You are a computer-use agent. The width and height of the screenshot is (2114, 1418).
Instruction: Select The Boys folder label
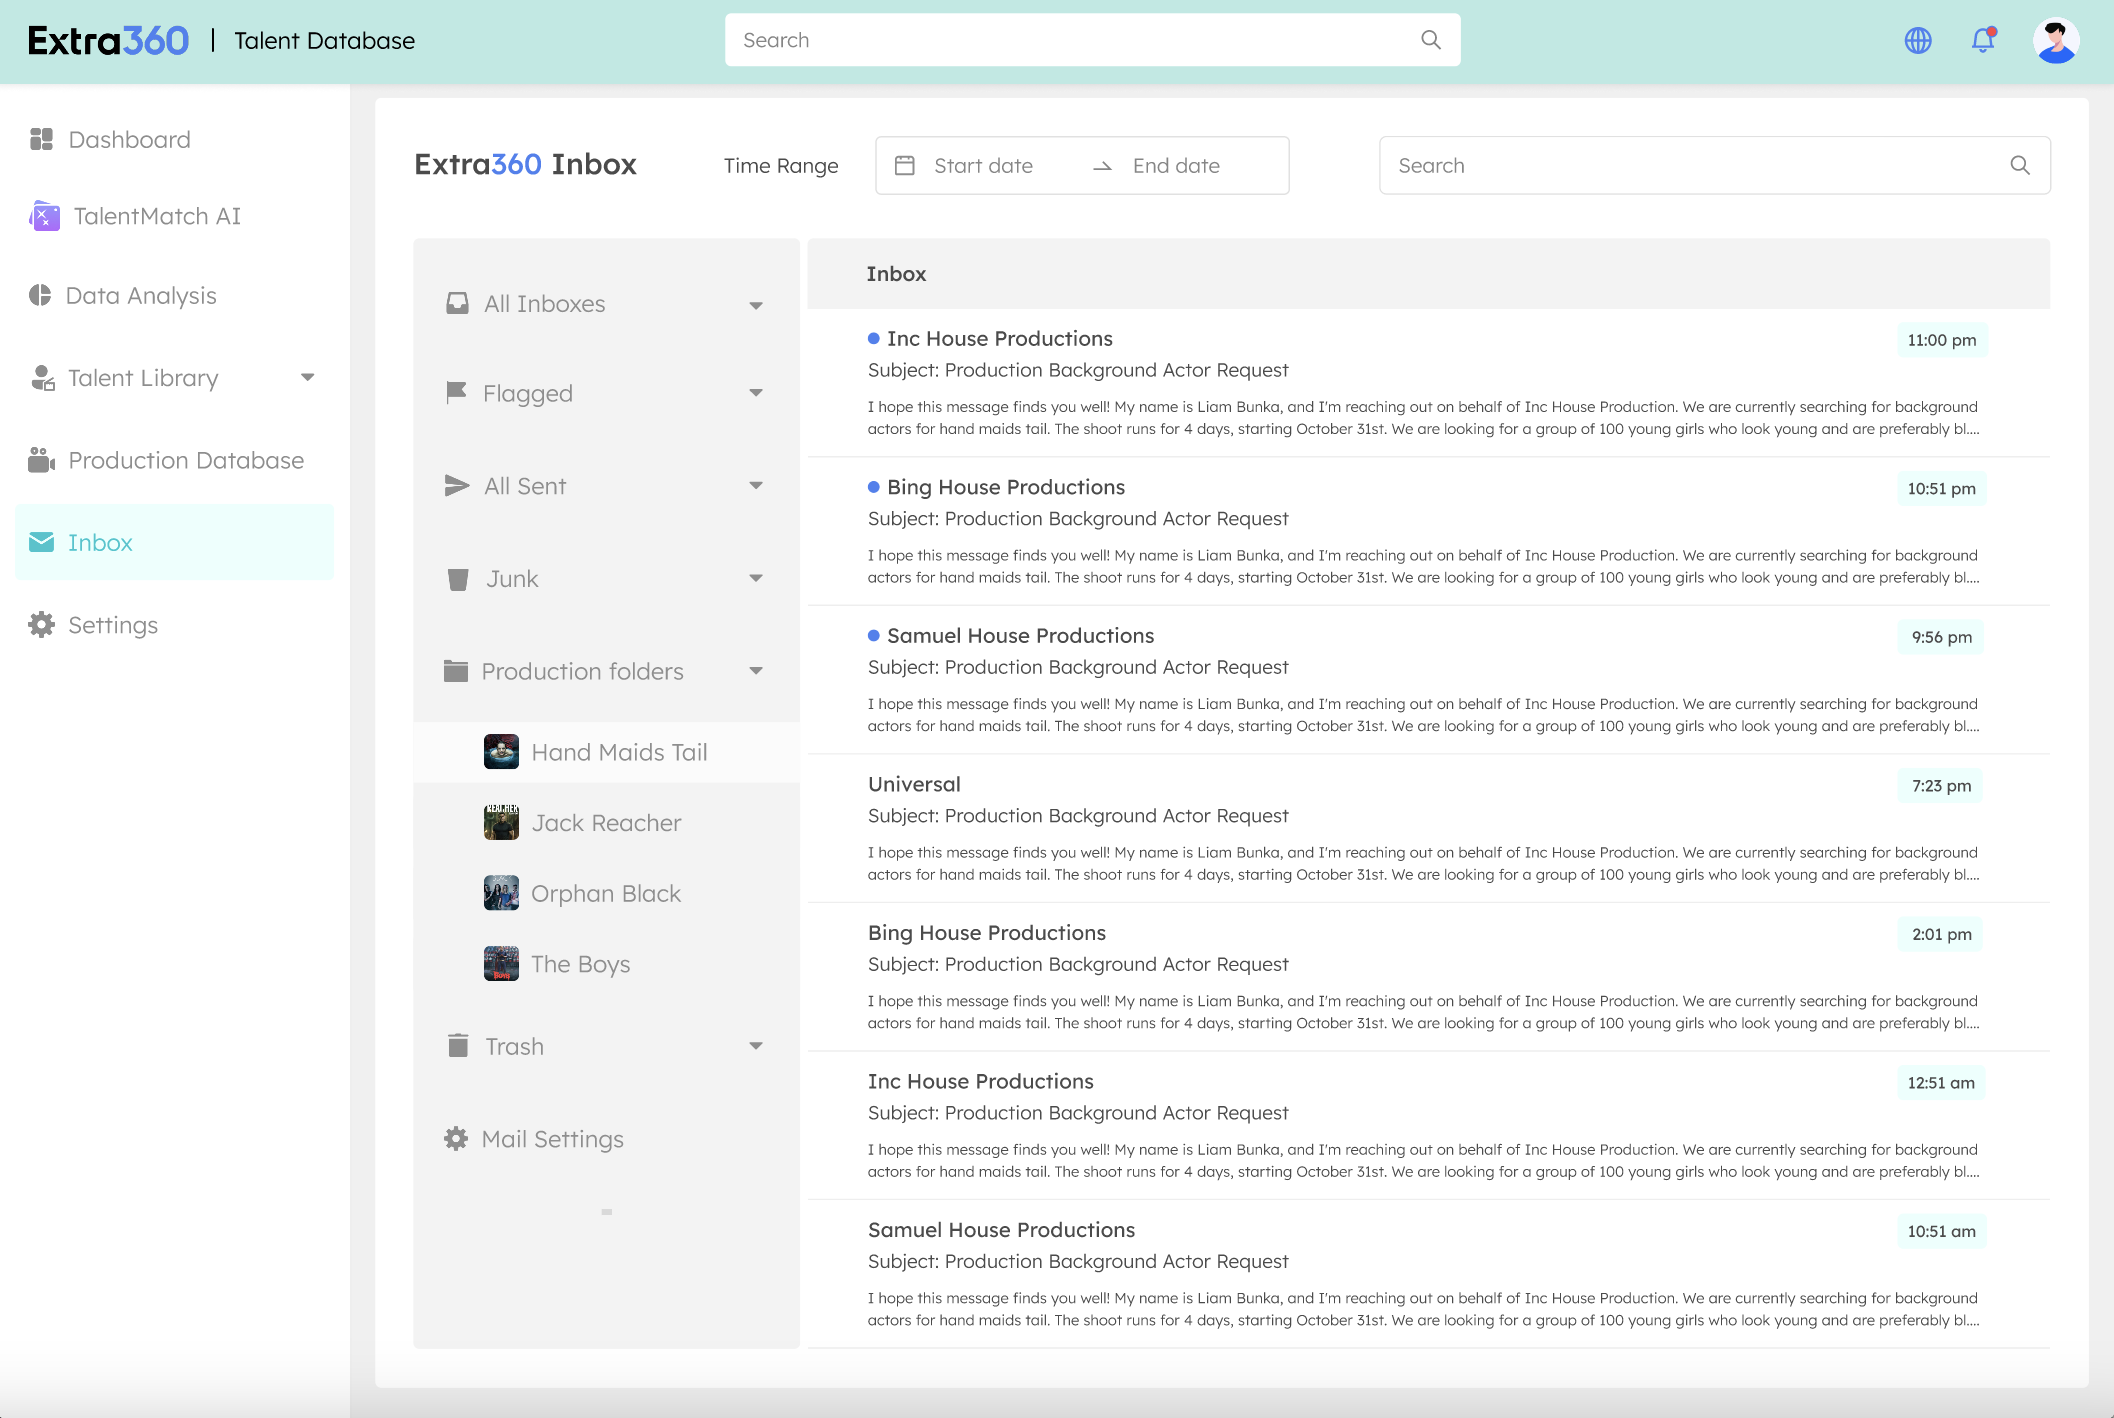[580, 964]
